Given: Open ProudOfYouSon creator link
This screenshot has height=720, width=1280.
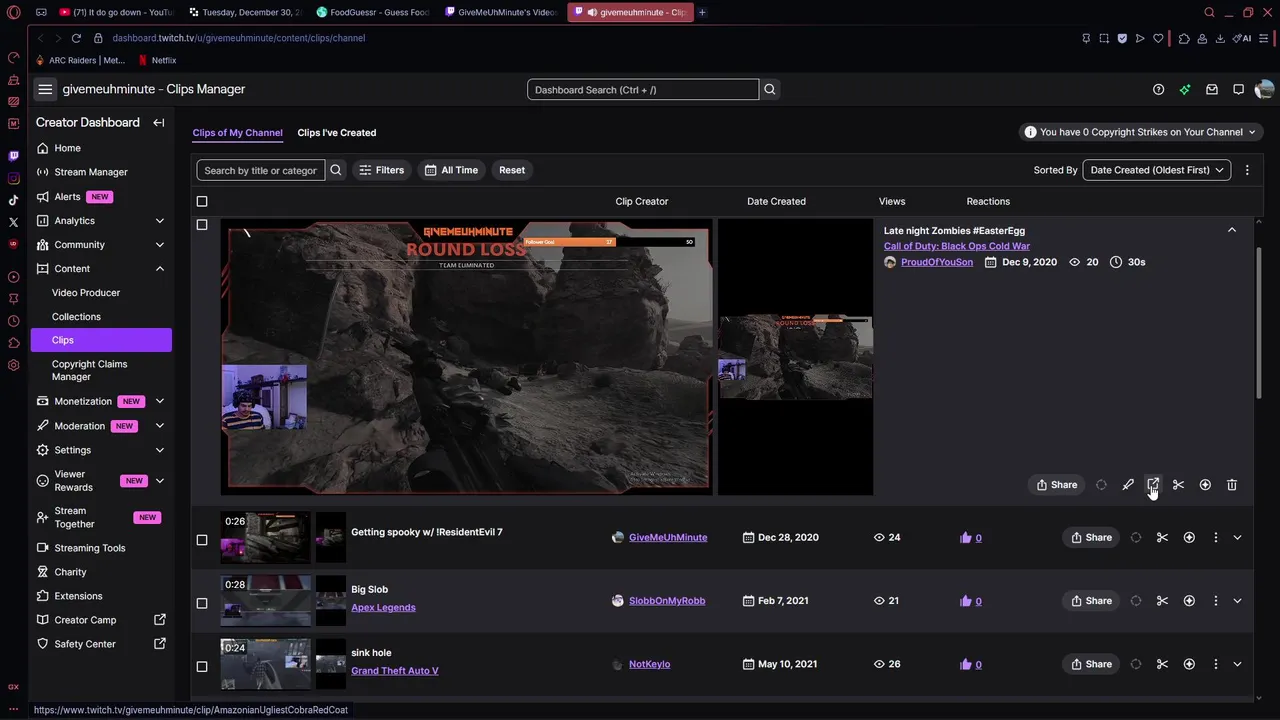Looking at the screenshot, I should tap(937, 262).
